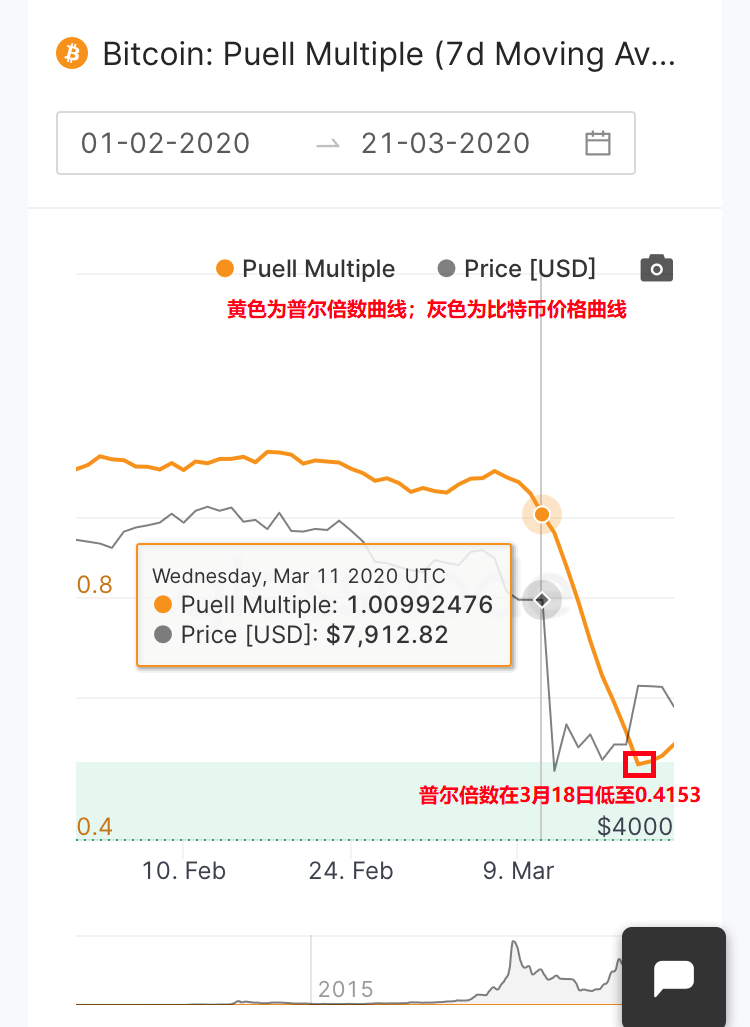750x1027 pixels.
Task: Click the gray price diamond marker
Action: click(x=542, y=600)
